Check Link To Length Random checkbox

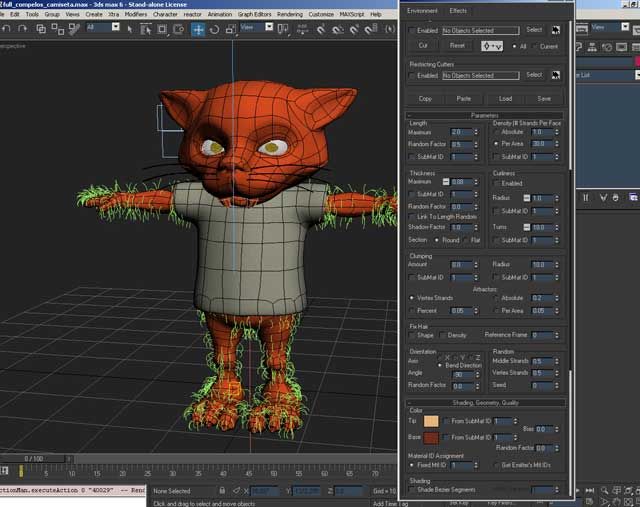[x=412, y=217]
